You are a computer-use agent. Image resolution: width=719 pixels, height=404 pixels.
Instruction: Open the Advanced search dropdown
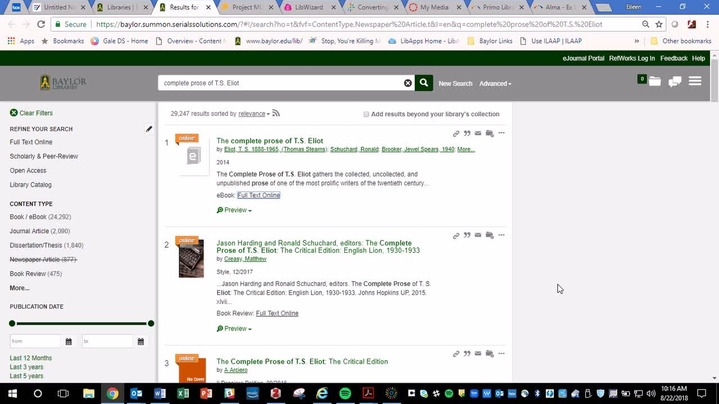pos(495,83)
